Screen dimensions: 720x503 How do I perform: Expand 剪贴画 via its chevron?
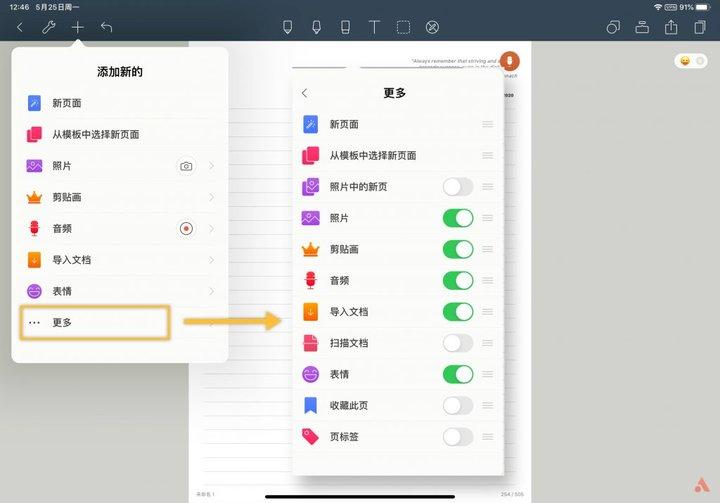click(212, 198)
